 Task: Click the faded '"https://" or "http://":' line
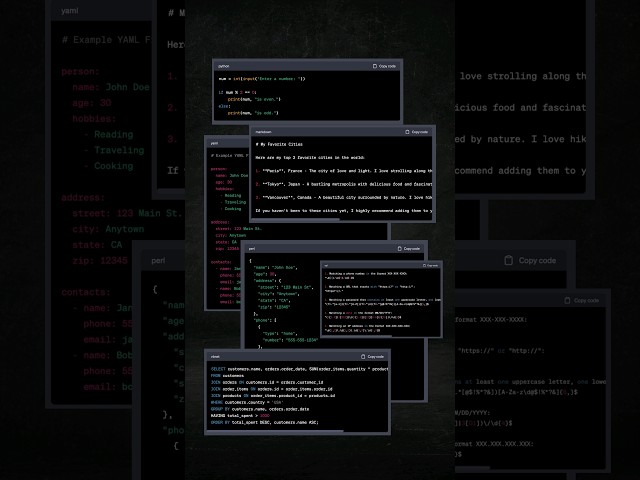point(501,351)
